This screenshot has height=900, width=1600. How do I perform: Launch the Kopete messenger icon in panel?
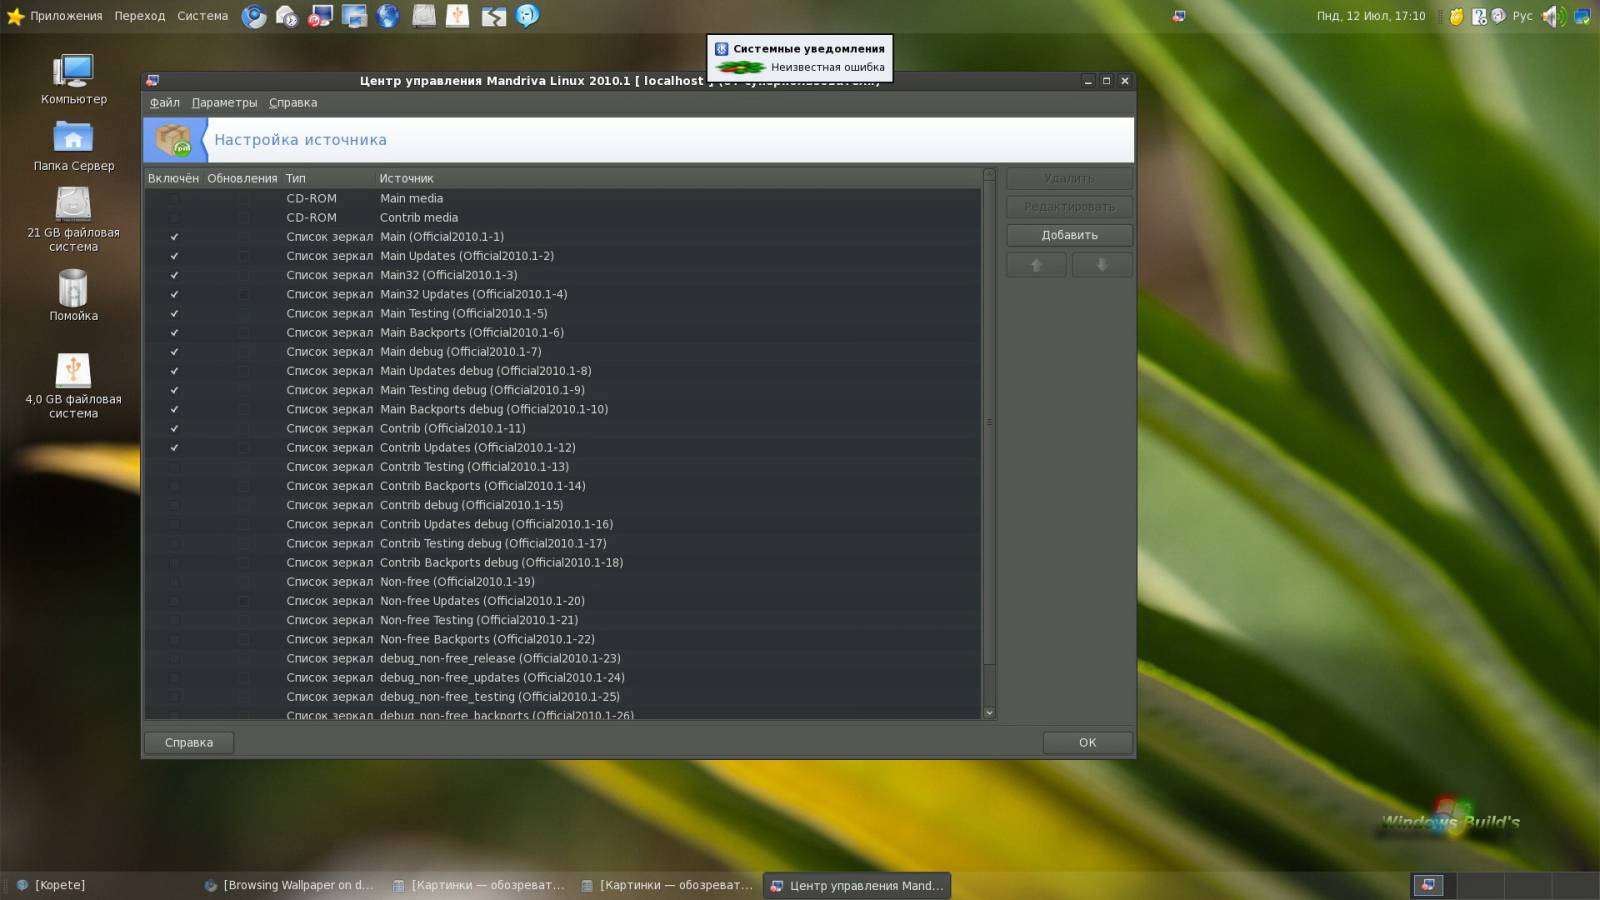[x=527, y=16]
